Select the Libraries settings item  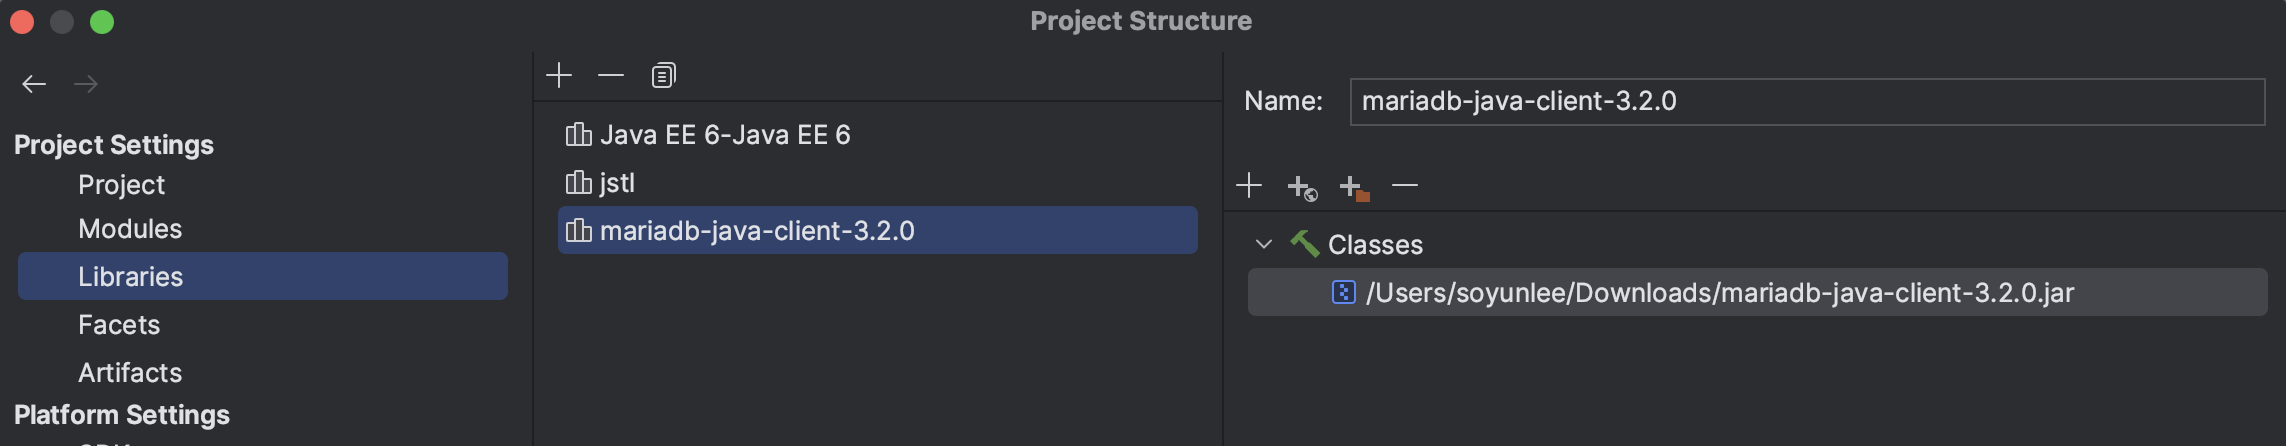point(263,276)
